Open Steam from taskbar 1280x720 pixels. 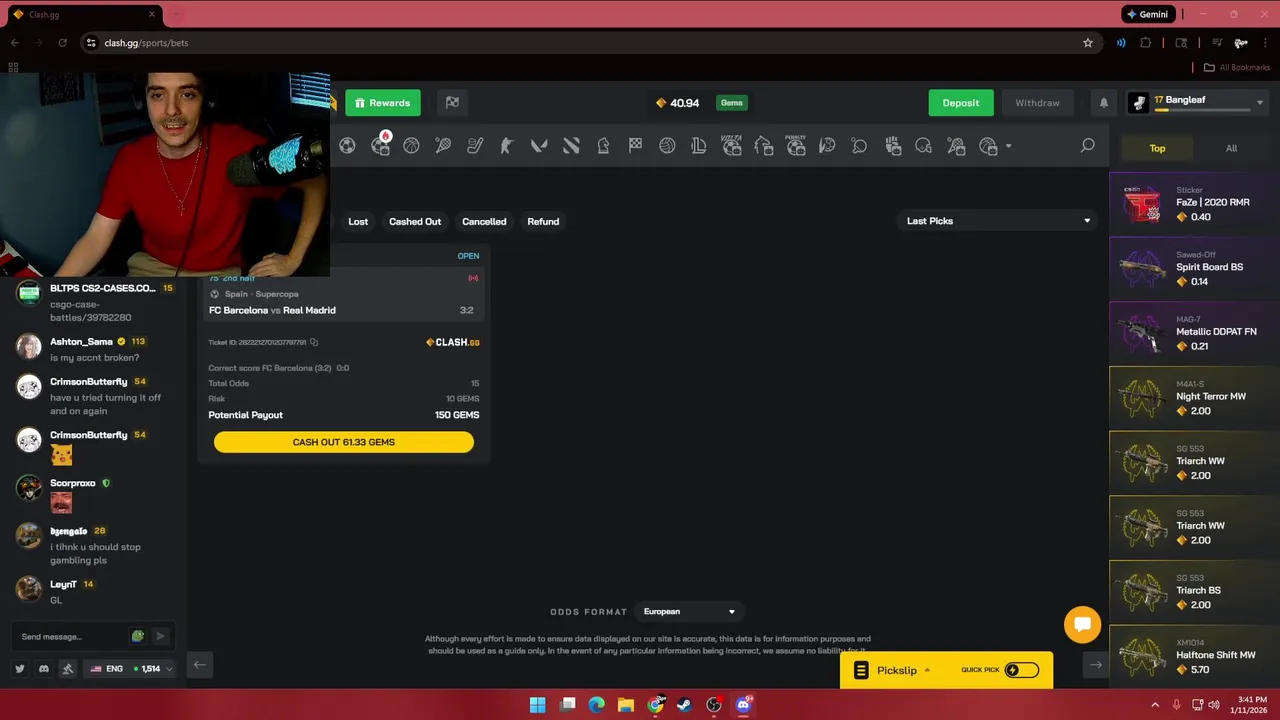tap(684, 705)
